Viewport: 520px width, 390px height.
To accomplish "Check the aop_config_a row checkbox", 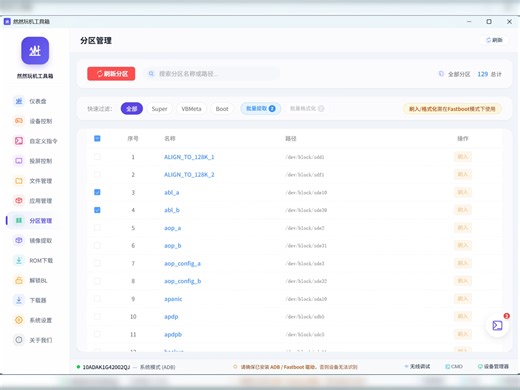I will point(97,263).
